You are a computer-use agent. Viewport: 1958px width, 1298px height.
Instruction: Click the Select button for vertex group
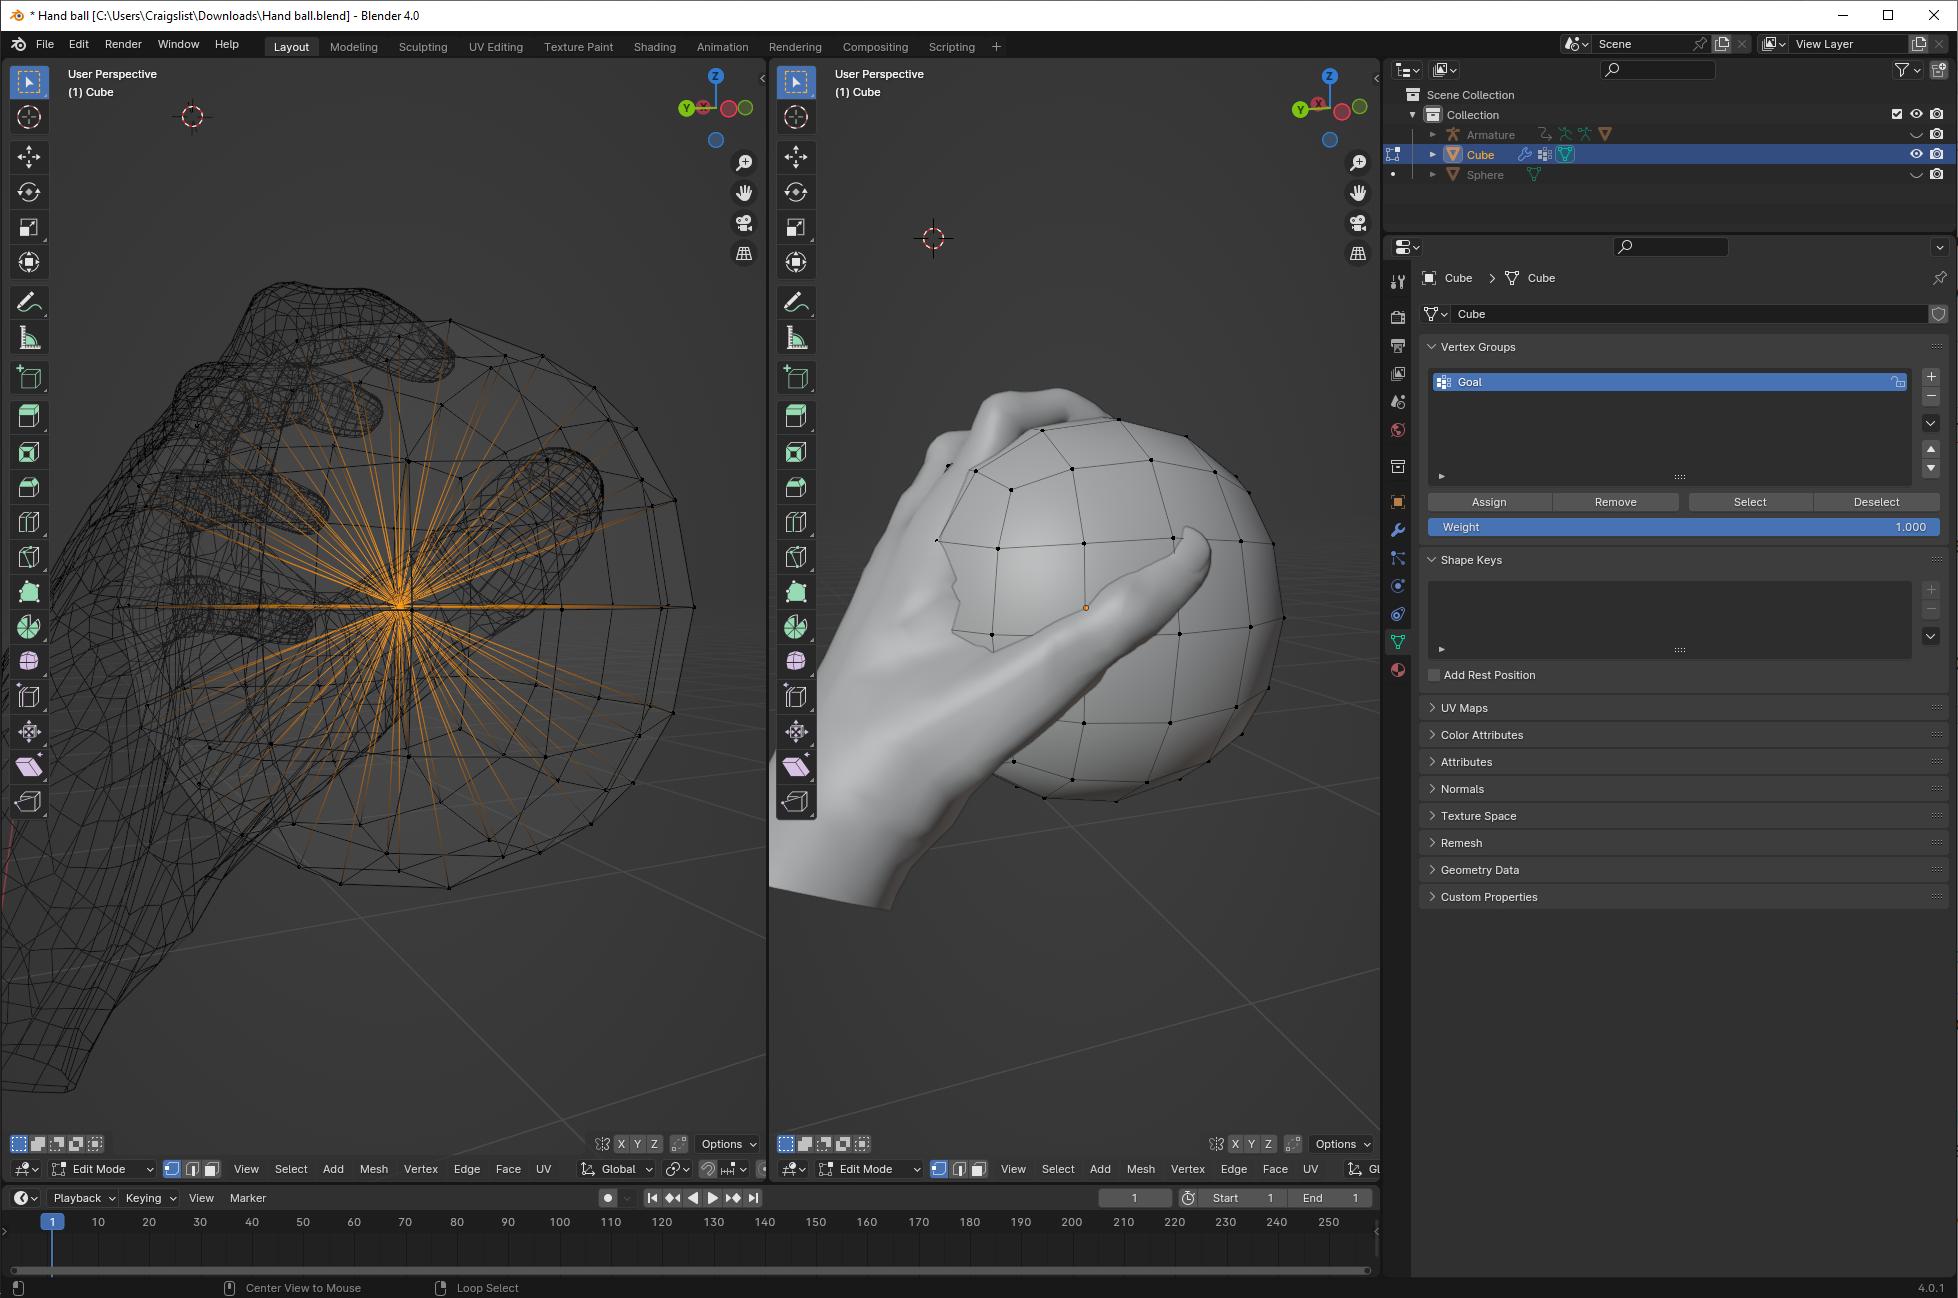(x=1749, y=501)
